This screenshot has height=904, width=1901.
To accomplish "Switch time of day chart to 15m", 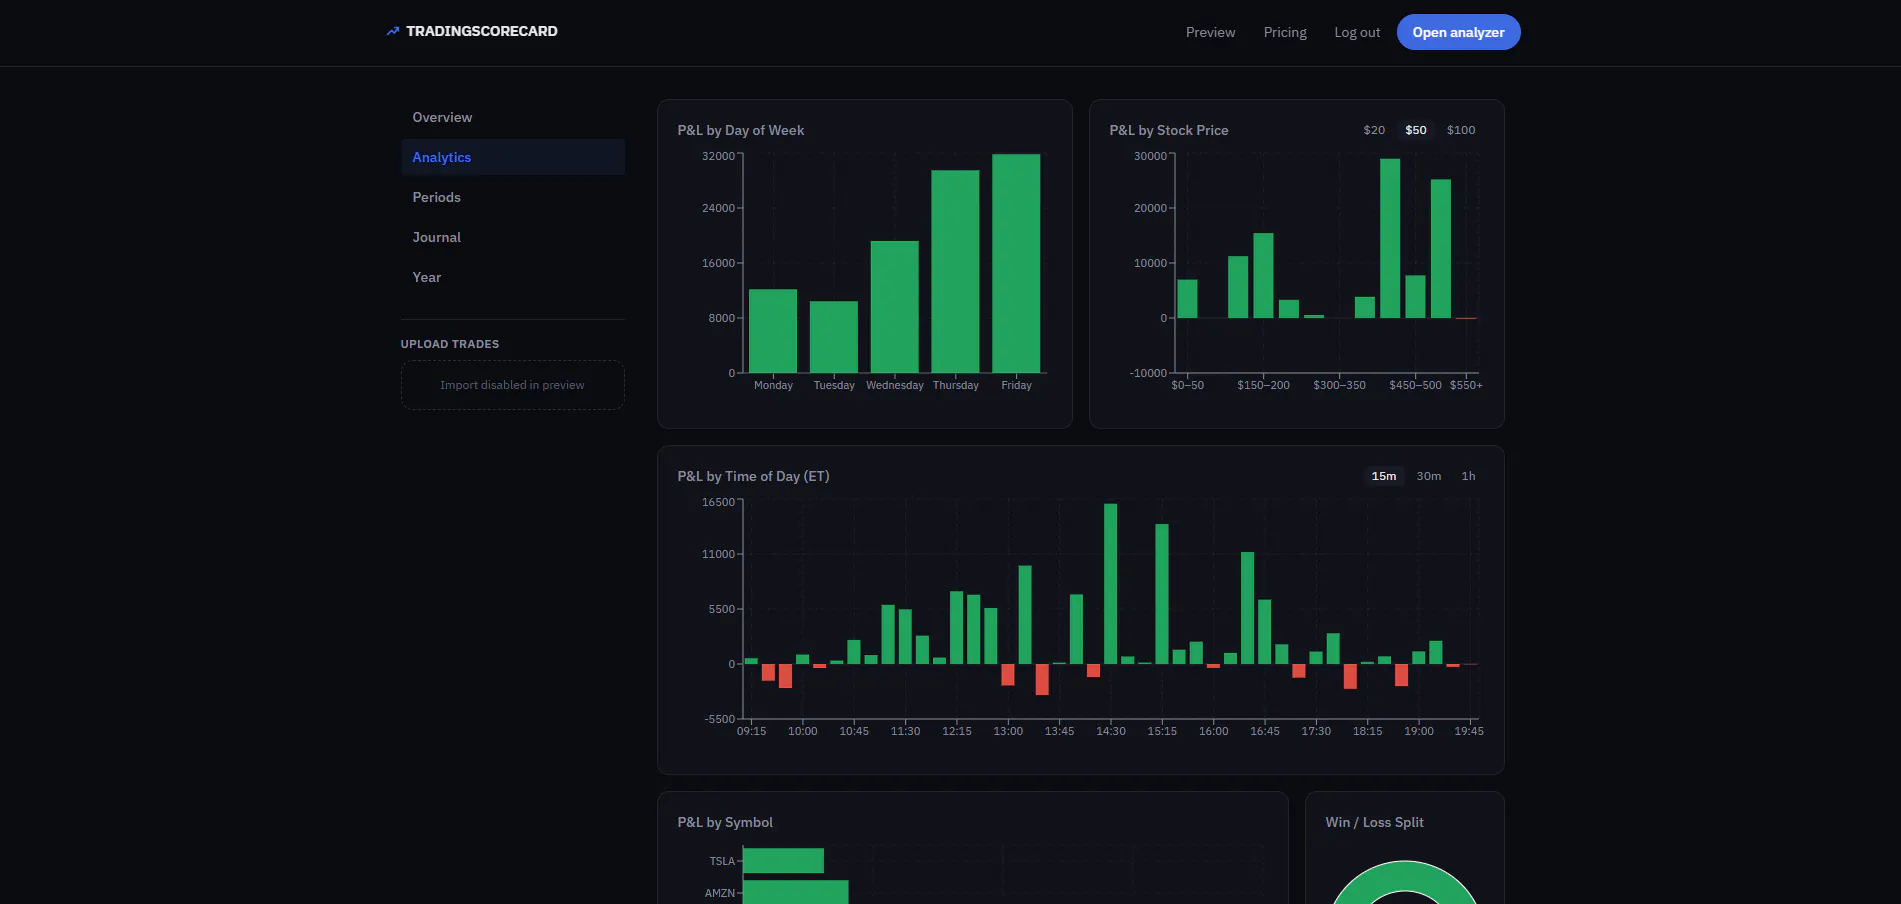I will [x=1384, y=476].
